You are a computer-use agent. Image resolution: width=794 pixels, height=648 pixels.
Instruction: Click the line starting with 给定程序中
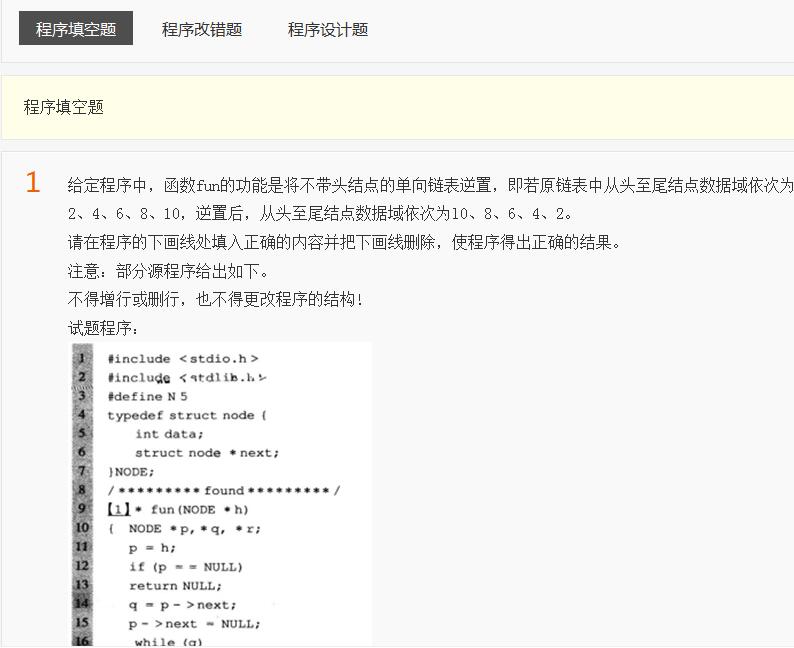(430, 186)
